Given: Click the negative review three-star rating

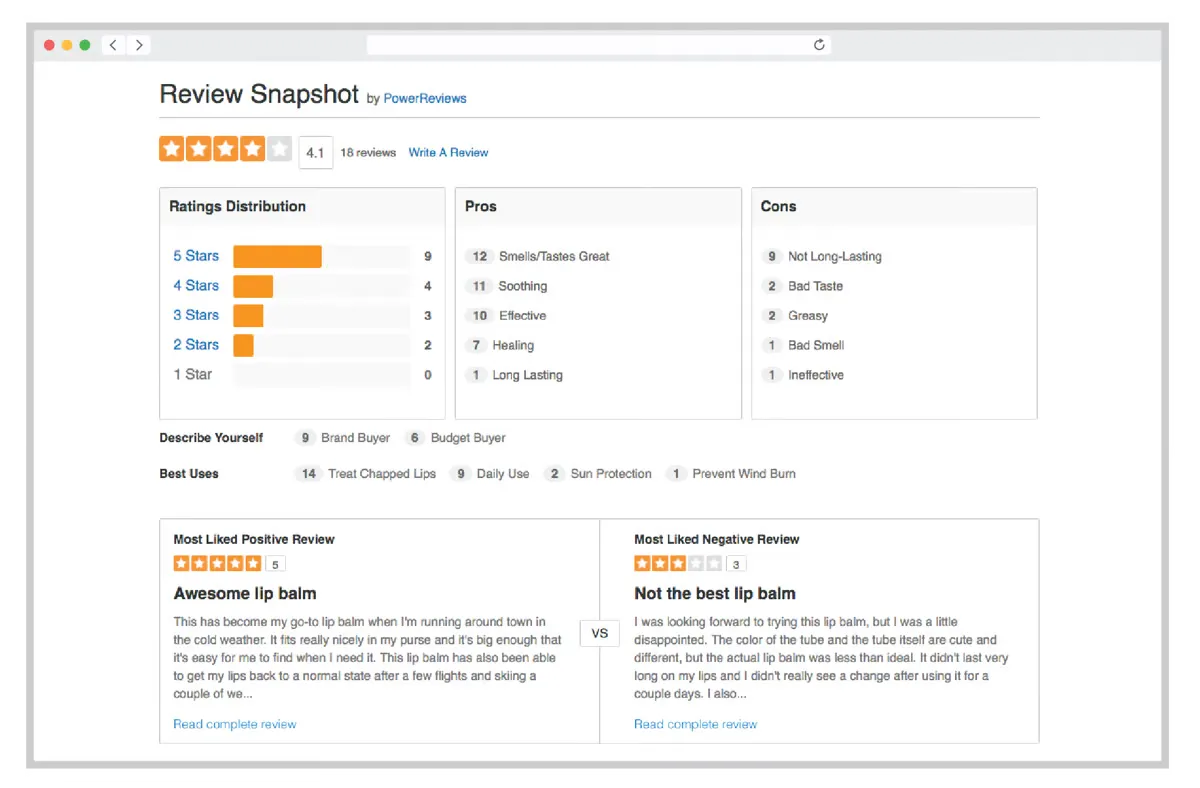Looking at the screenshot, I should 678,564.
